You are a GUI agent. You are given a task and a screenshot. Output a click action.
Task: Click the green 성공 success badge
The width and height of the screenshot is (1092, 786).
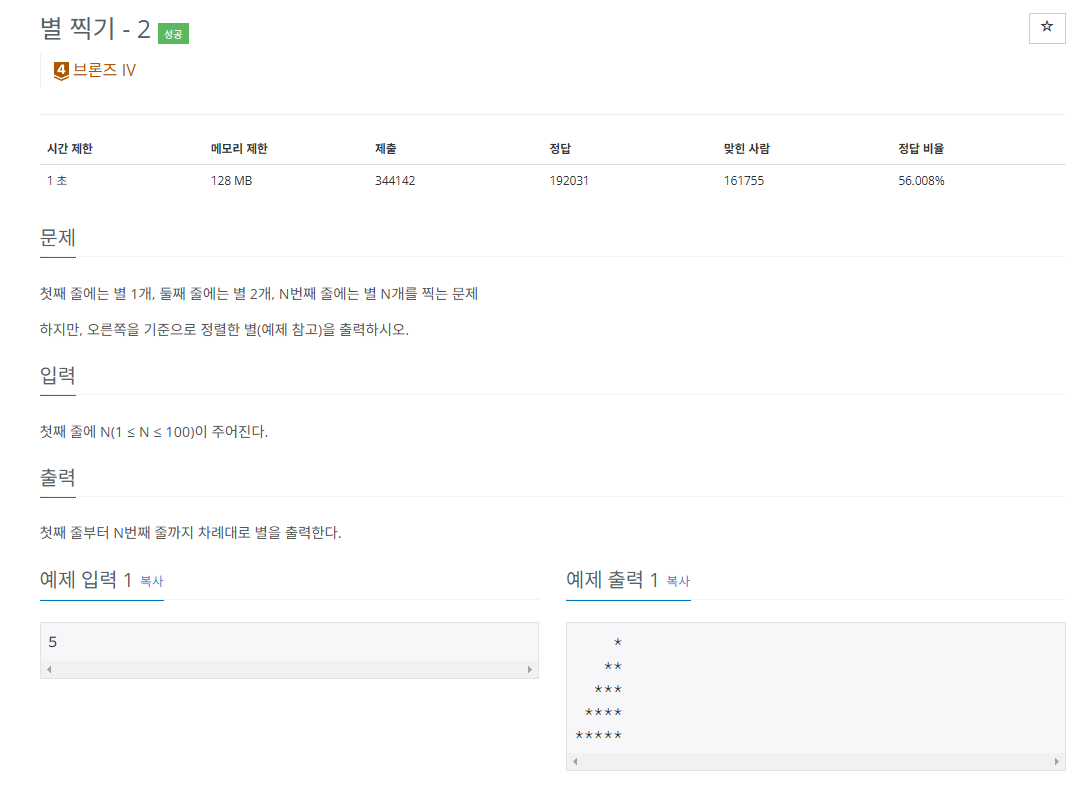click(171, 32)
